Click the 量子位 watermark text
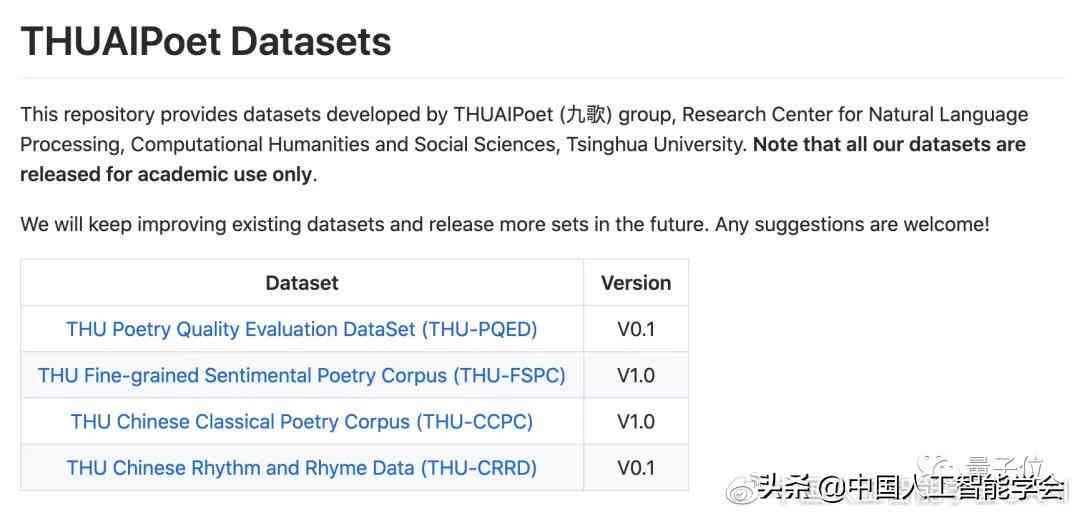1080x516 pixels. point(1004,465)
